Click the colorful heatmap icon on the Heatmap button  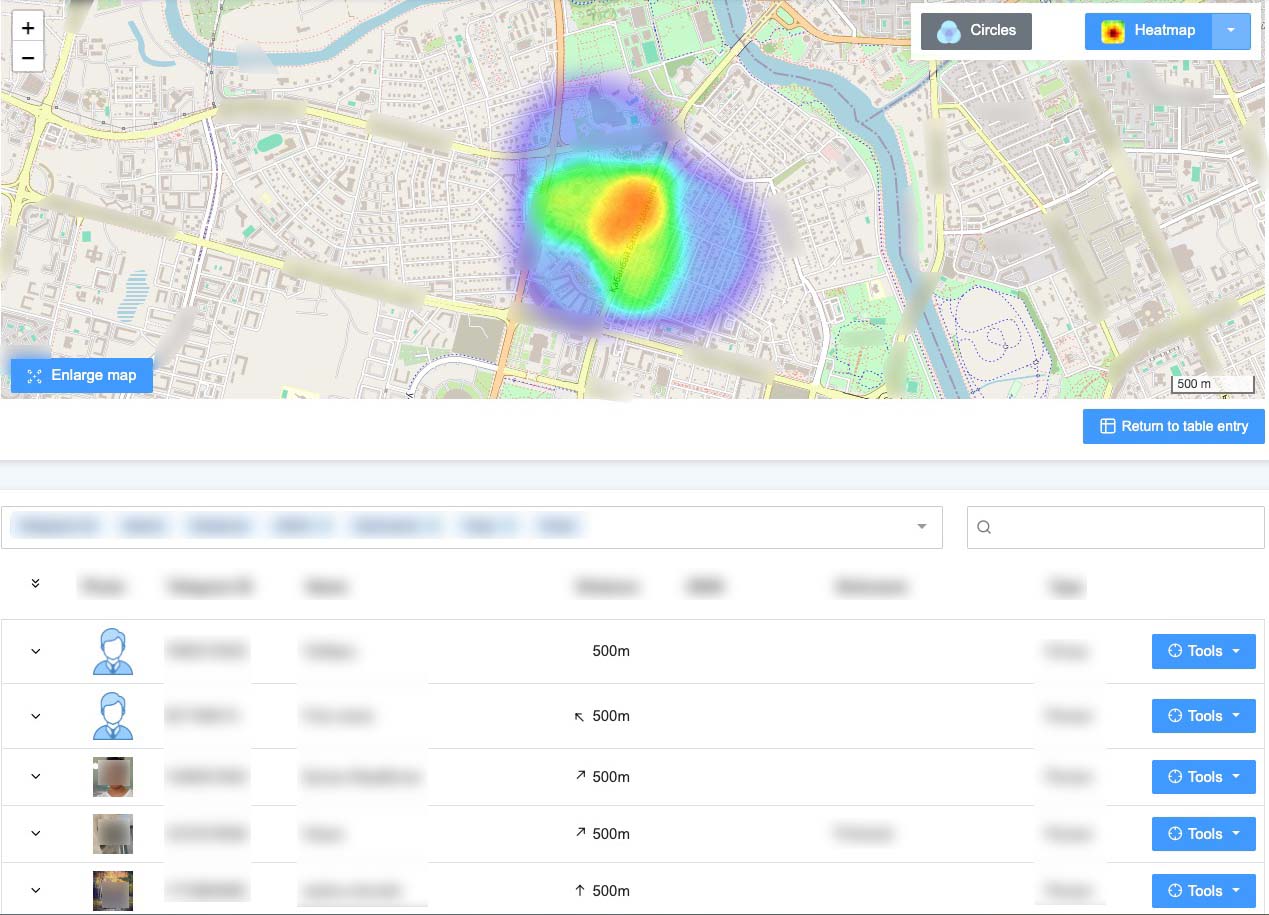coord(1113,31)
